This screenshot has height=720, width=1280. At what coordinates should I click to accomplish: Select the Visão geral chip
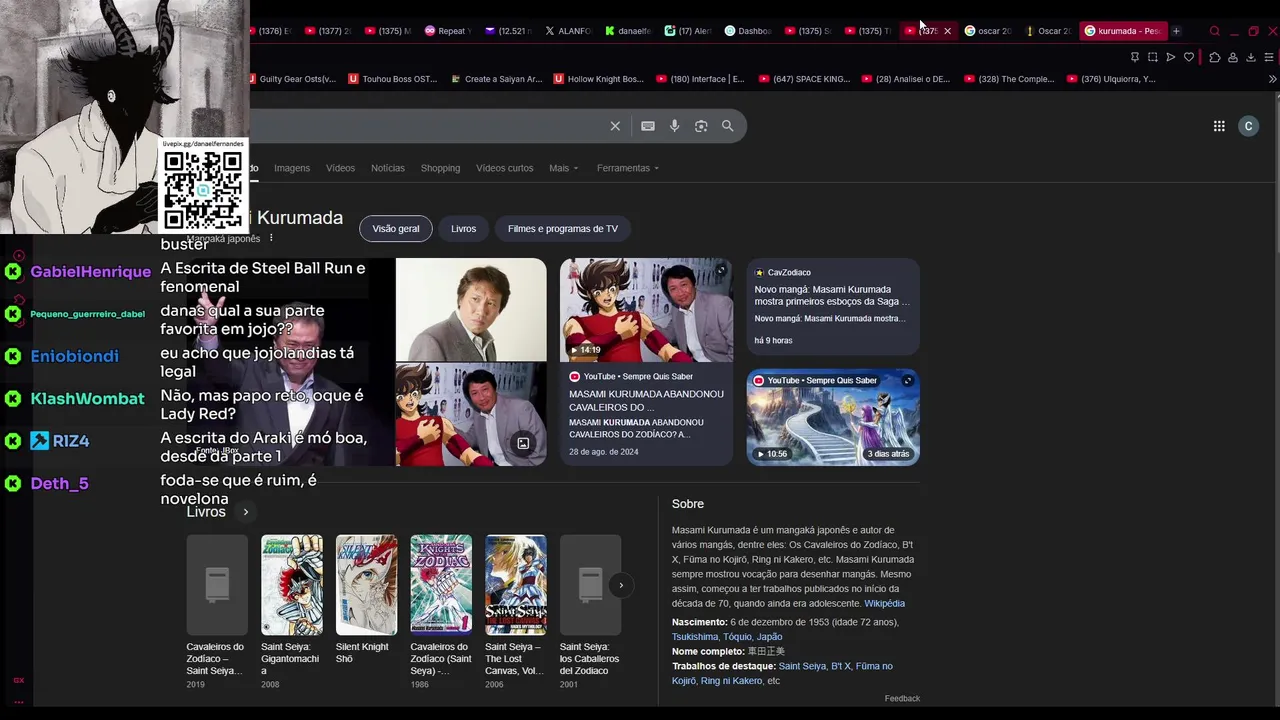click(396, 229)
